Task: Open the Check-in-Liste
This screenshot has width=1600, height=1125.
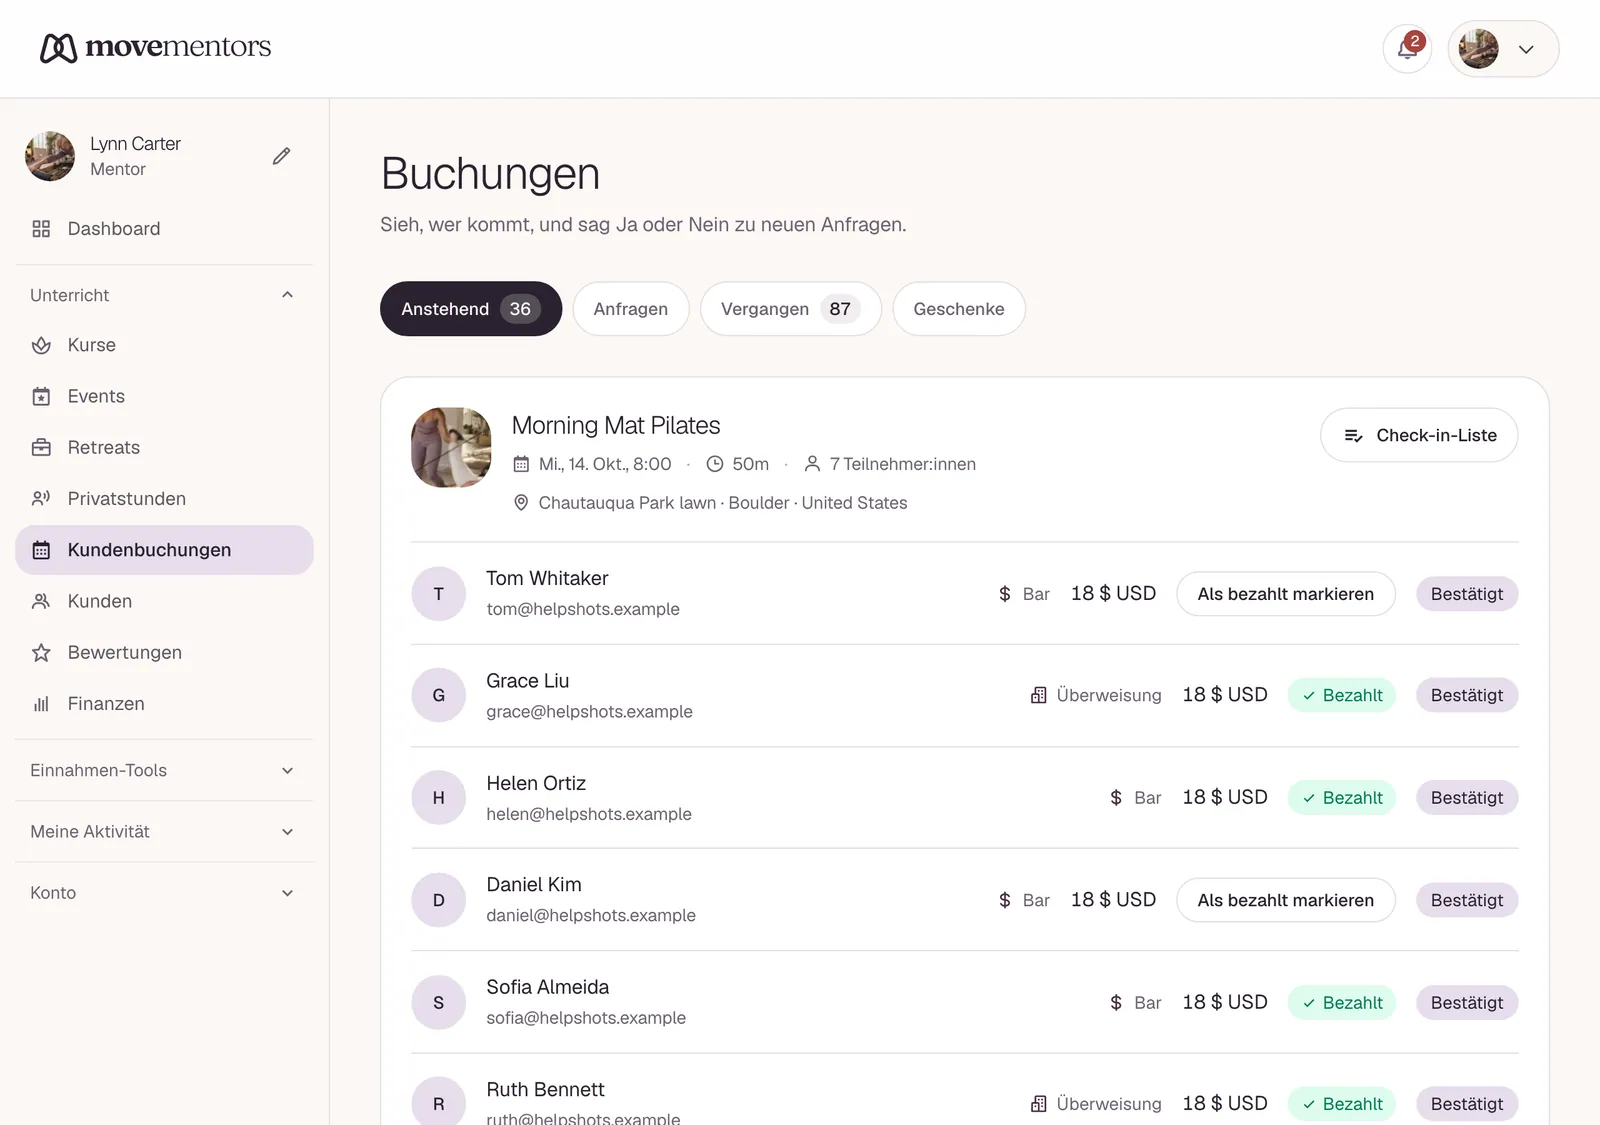Action: [1419, 435]
